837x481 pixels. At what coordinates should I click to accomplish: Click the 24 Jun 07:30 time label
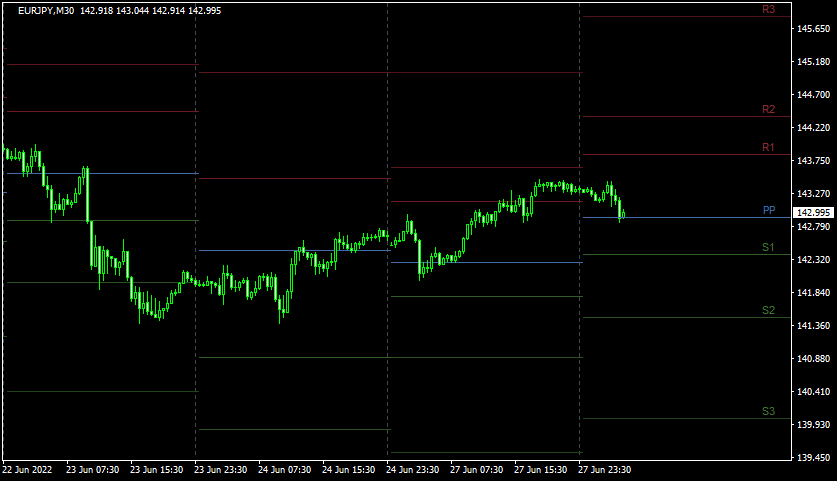[285, 470]
